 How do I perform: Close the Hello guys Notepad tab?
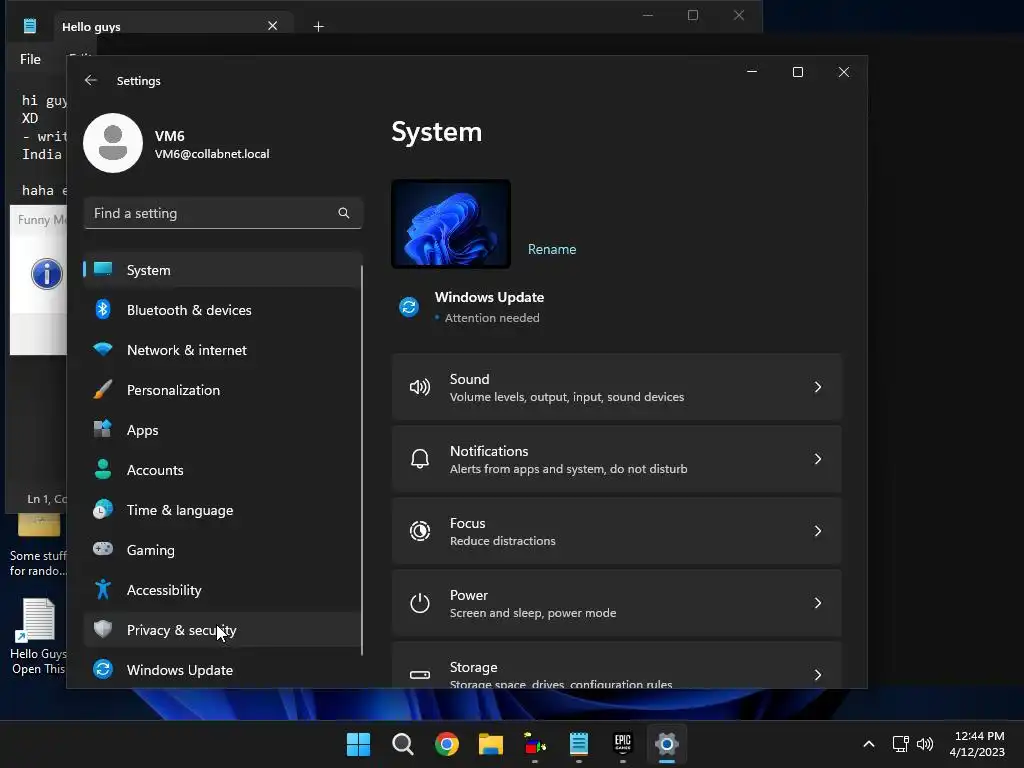click(272, 26)
